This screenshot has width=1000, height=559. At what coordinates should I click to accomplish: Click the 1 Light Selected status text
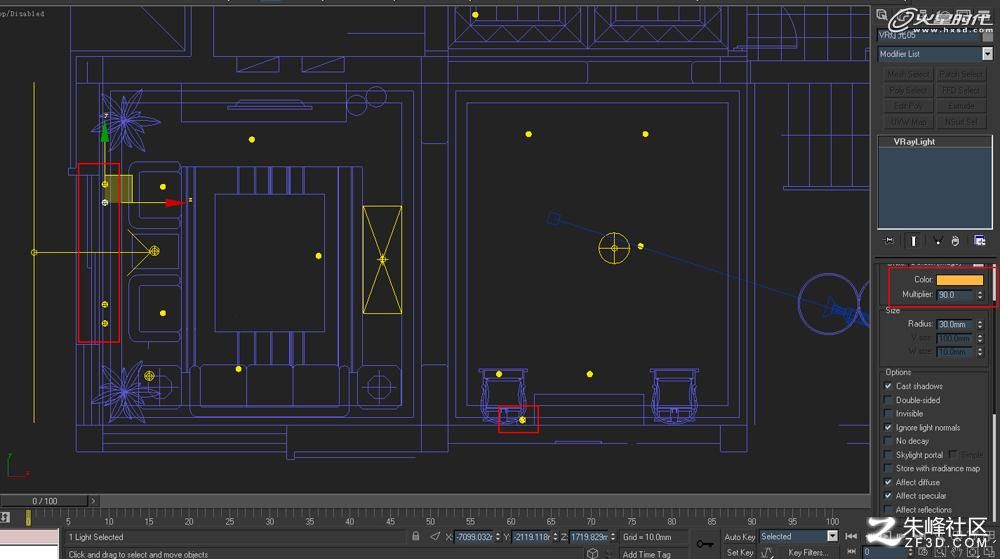96,537
